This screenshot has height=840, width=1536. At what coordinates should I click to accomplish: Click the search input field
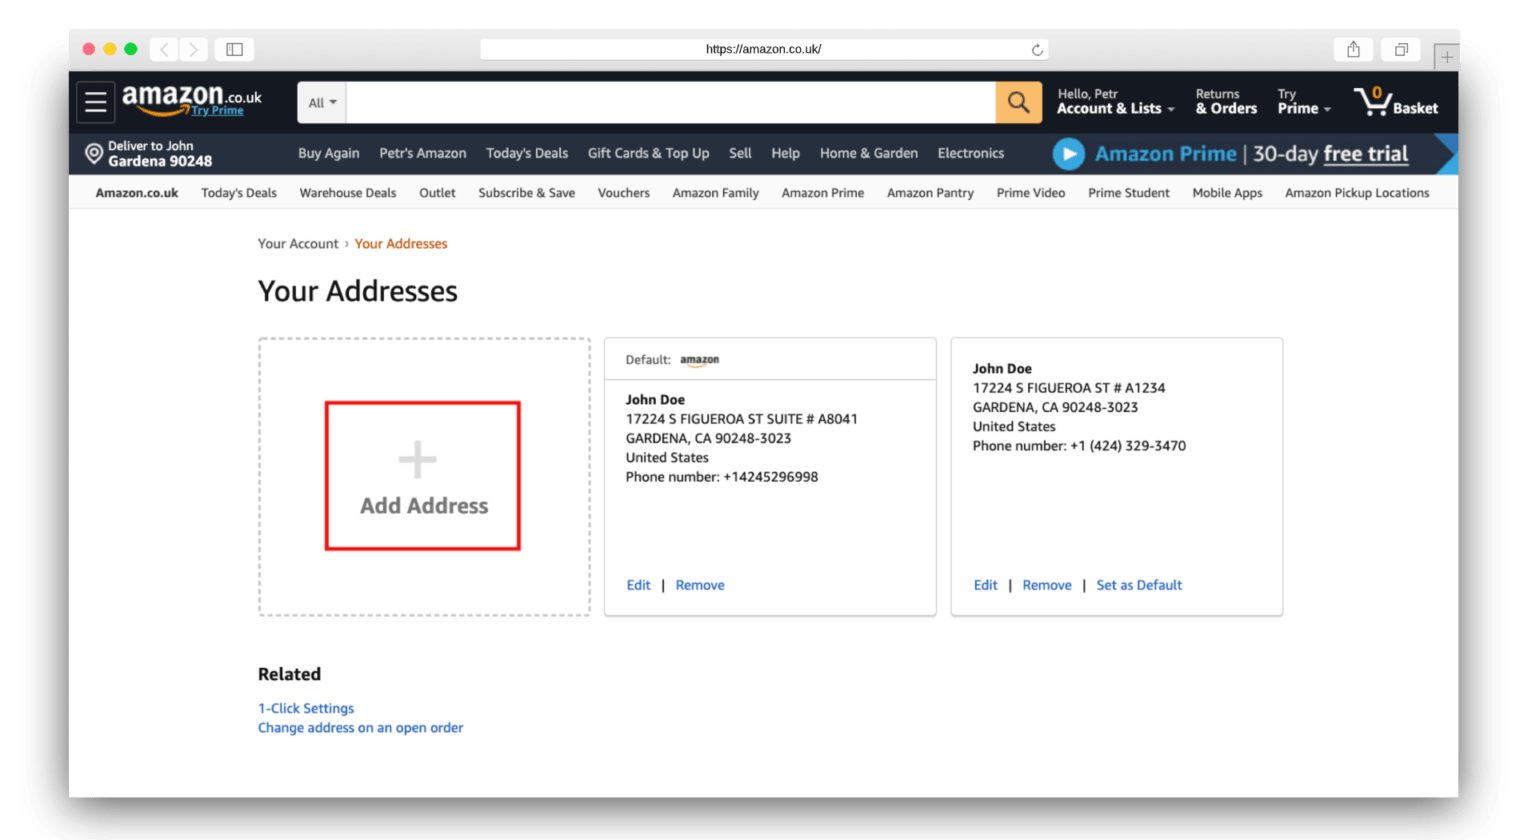670,102
